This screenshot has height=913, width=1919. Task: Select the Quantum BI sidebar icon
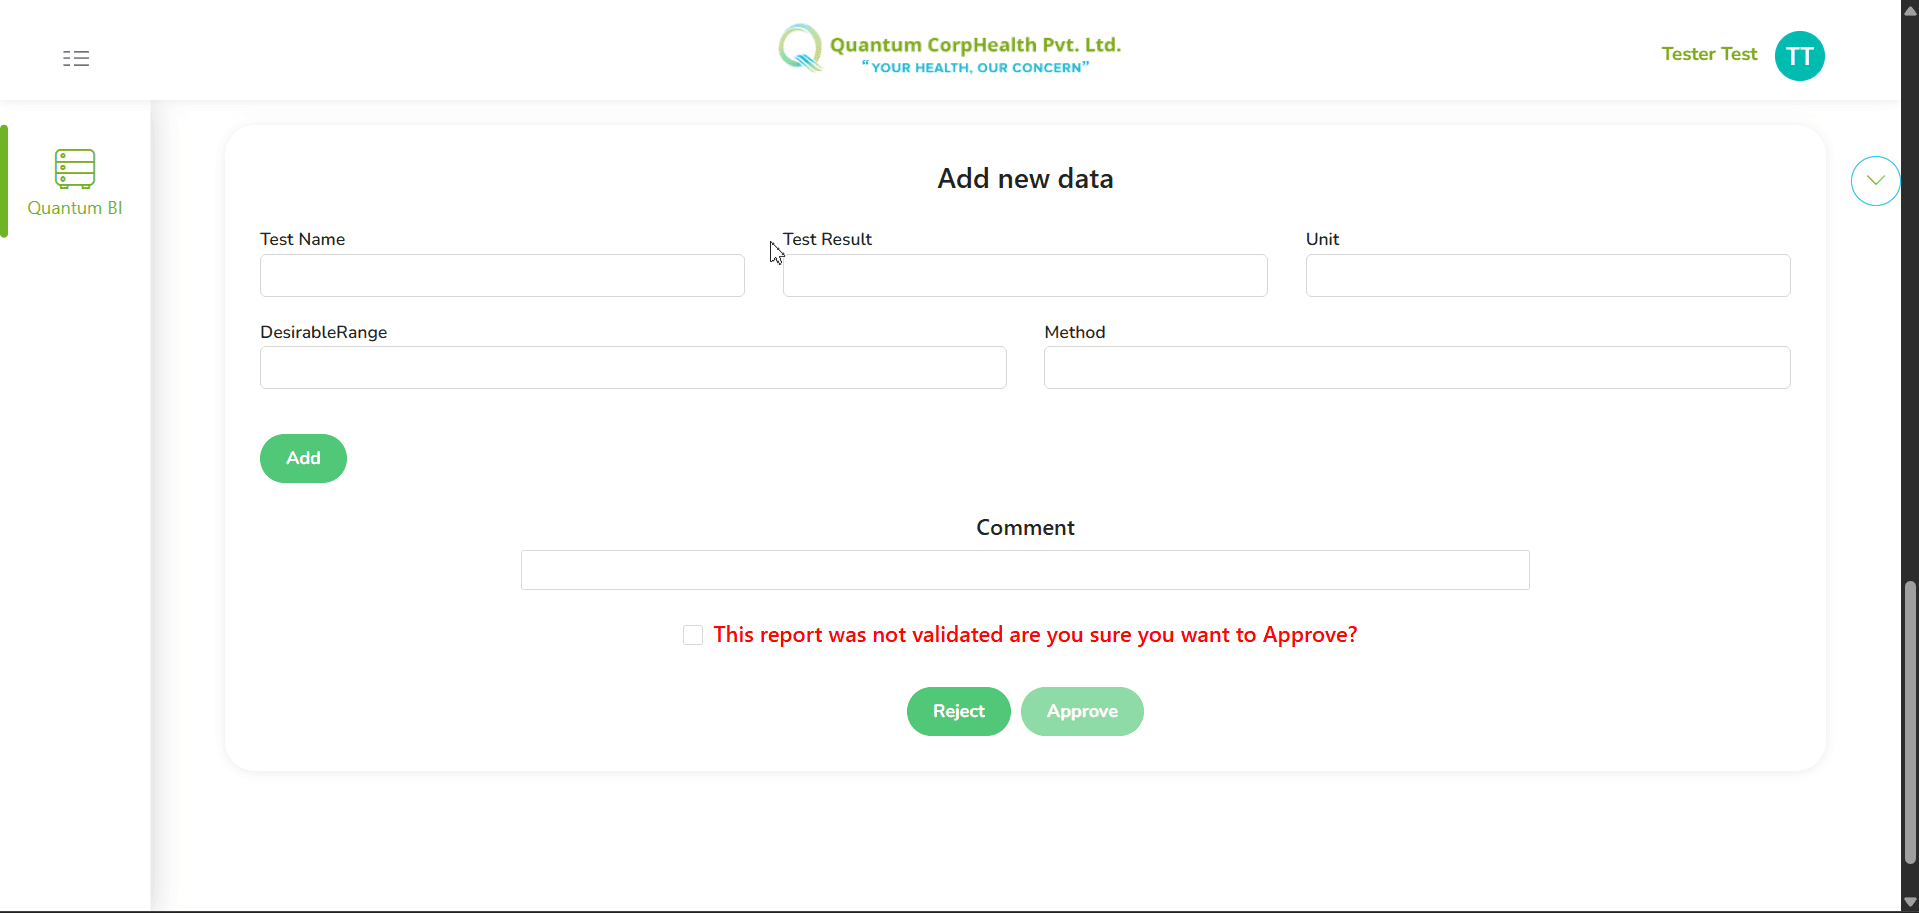click(x=75, y=180)
